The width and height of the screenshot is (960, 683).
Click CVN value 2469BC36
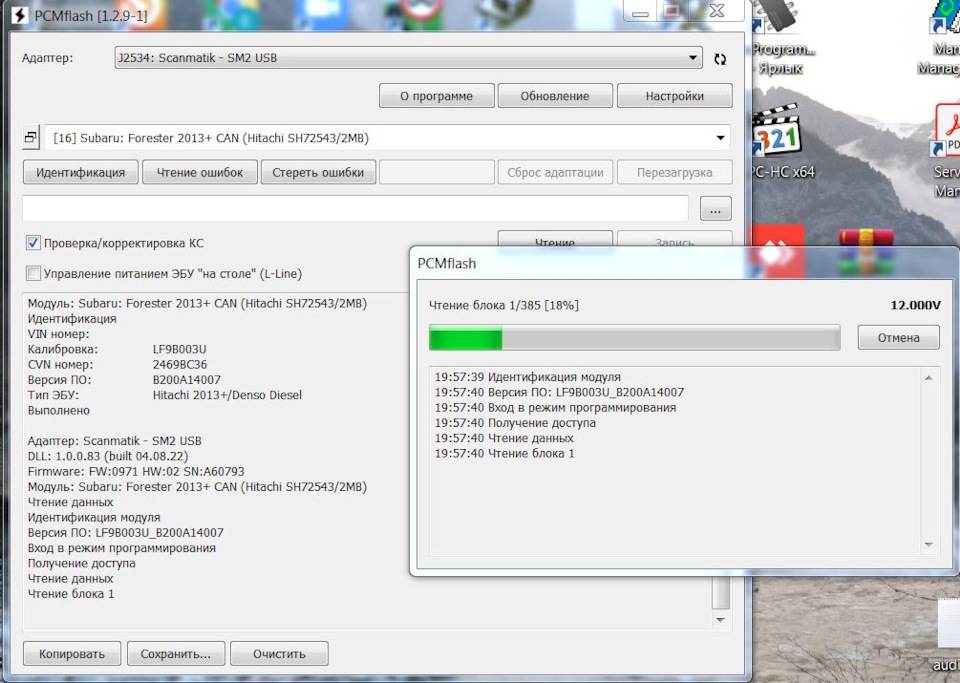click(180, 365)
